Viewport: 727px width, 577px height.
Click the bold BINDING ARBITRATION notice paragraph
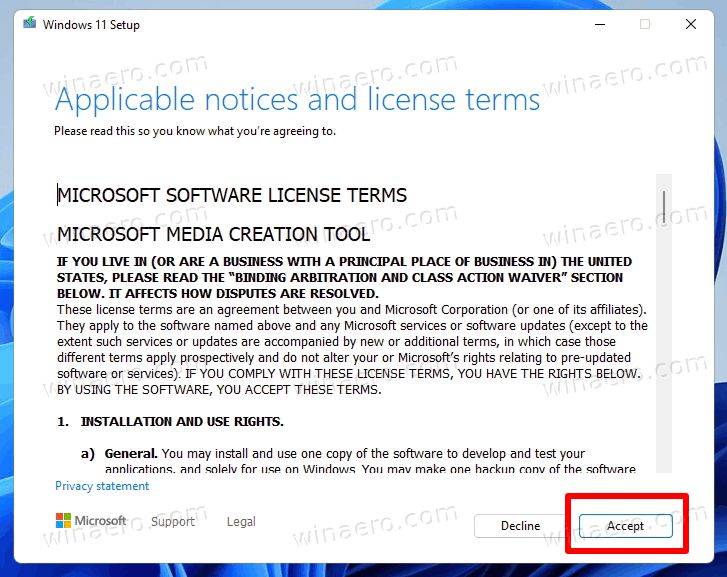344,277
